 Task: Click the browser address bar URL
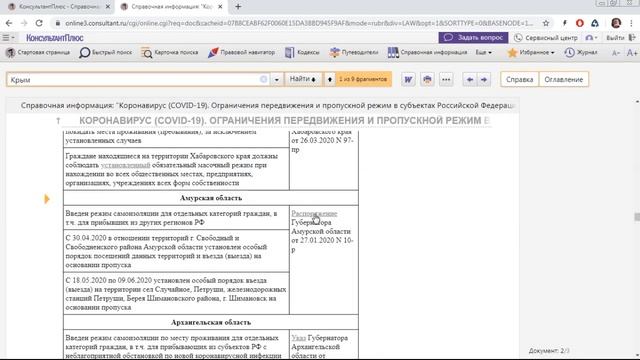pos(299,23)
